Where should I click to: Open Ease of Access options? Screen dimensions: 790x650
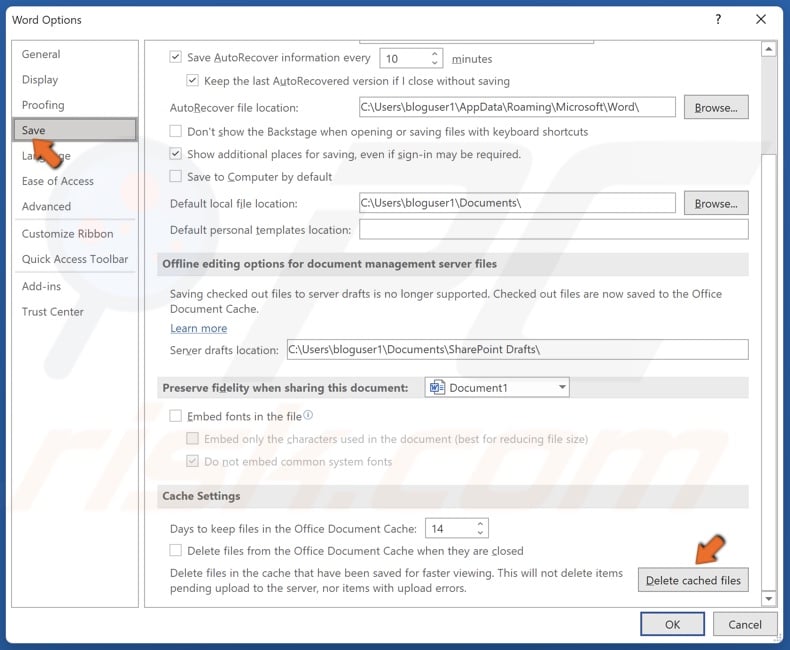click(75, 181)
